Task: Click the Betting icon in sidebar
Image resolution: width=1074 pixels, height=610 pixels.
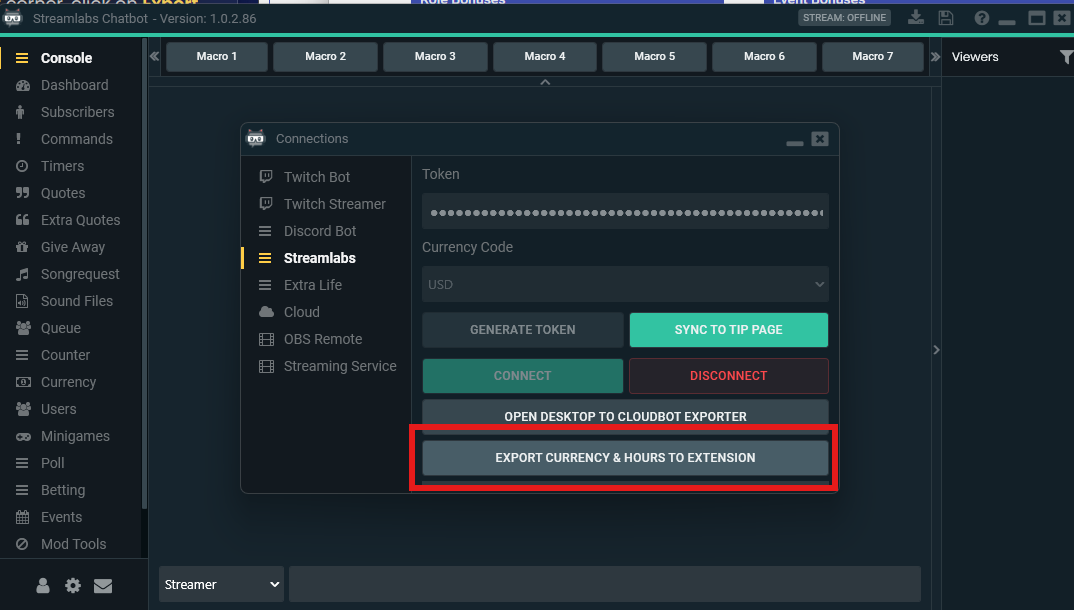Action: (x=23, y=490)
